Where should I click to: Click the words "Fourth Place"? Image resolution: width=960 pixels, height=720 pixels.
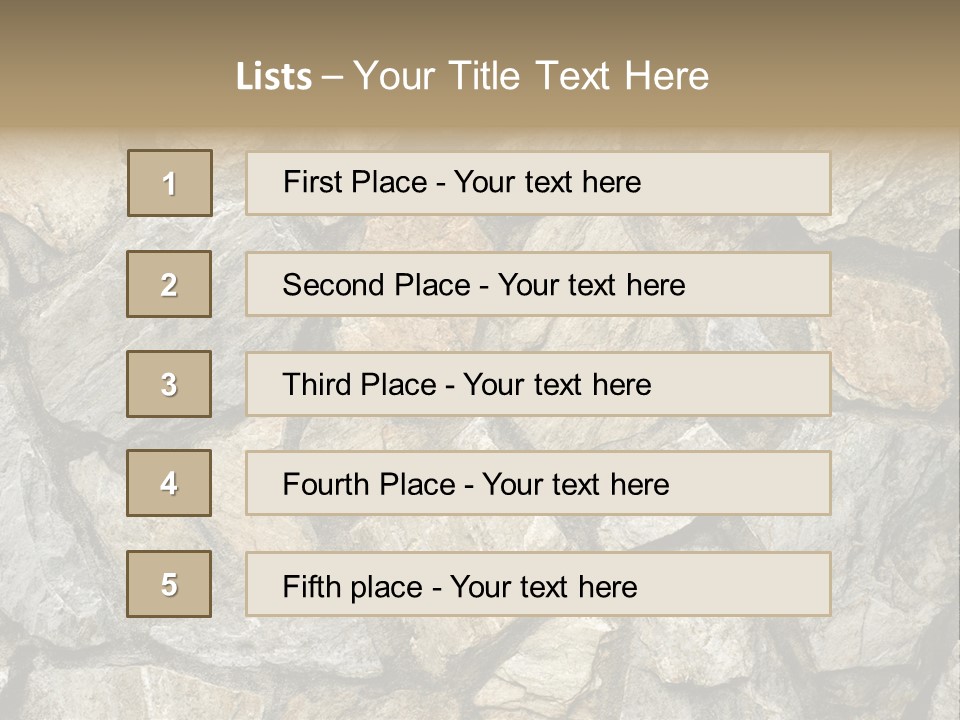[x=368, y=485]
